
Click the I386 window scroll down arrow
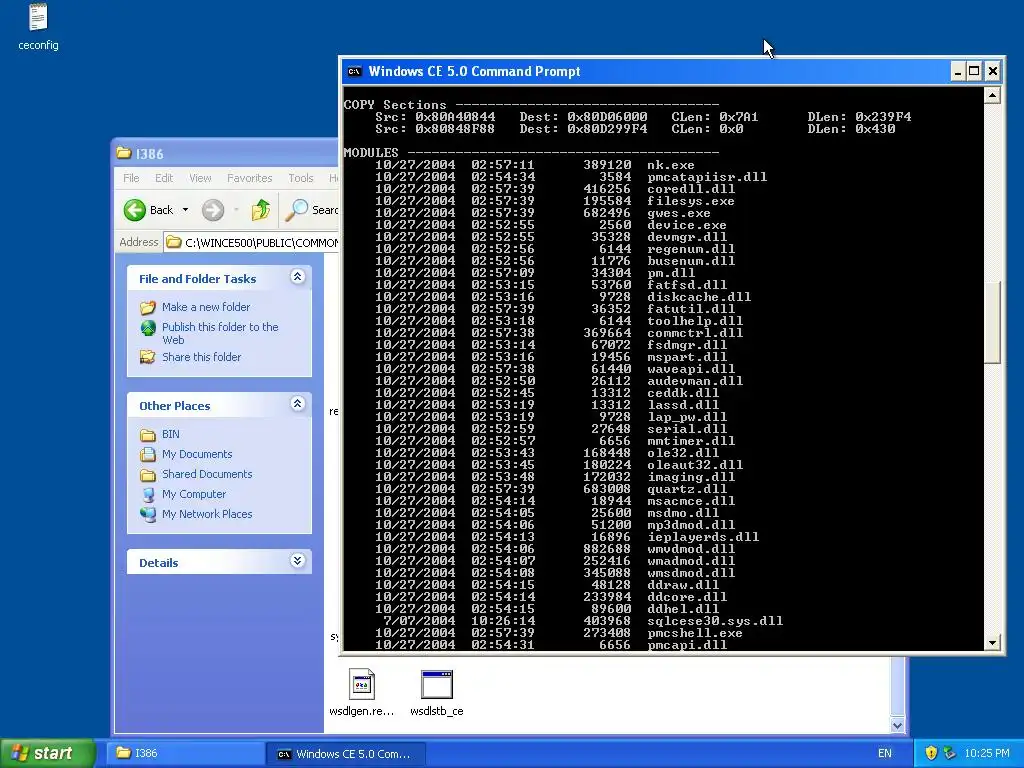[897, 725]
